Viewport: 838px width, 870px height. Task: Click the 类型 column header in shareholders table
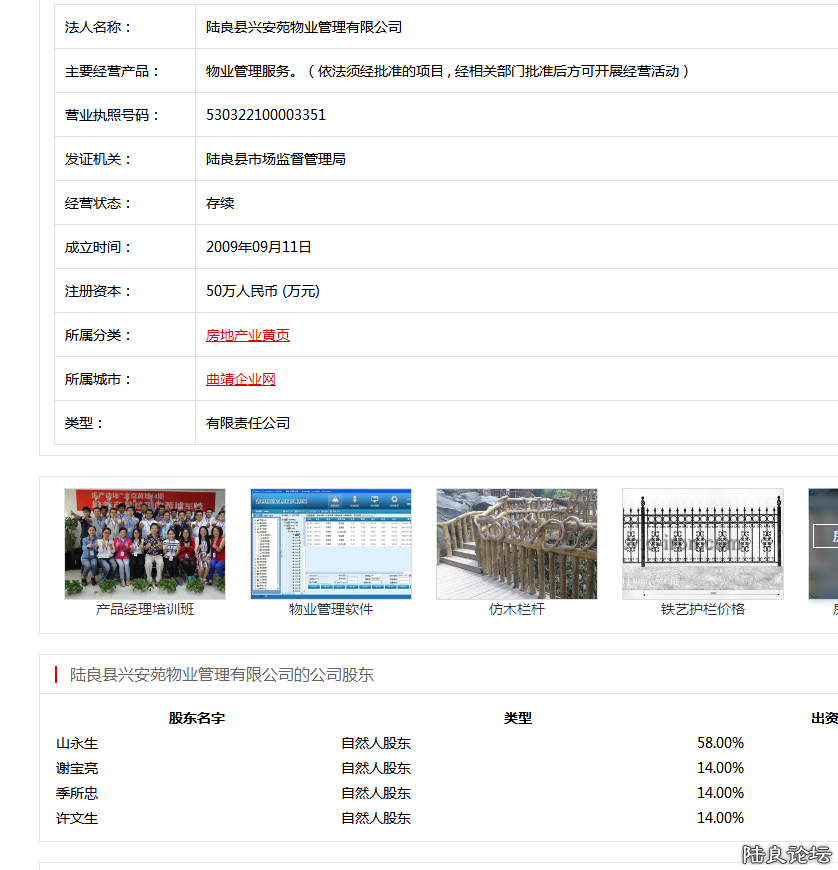click(x=518, y=718)
